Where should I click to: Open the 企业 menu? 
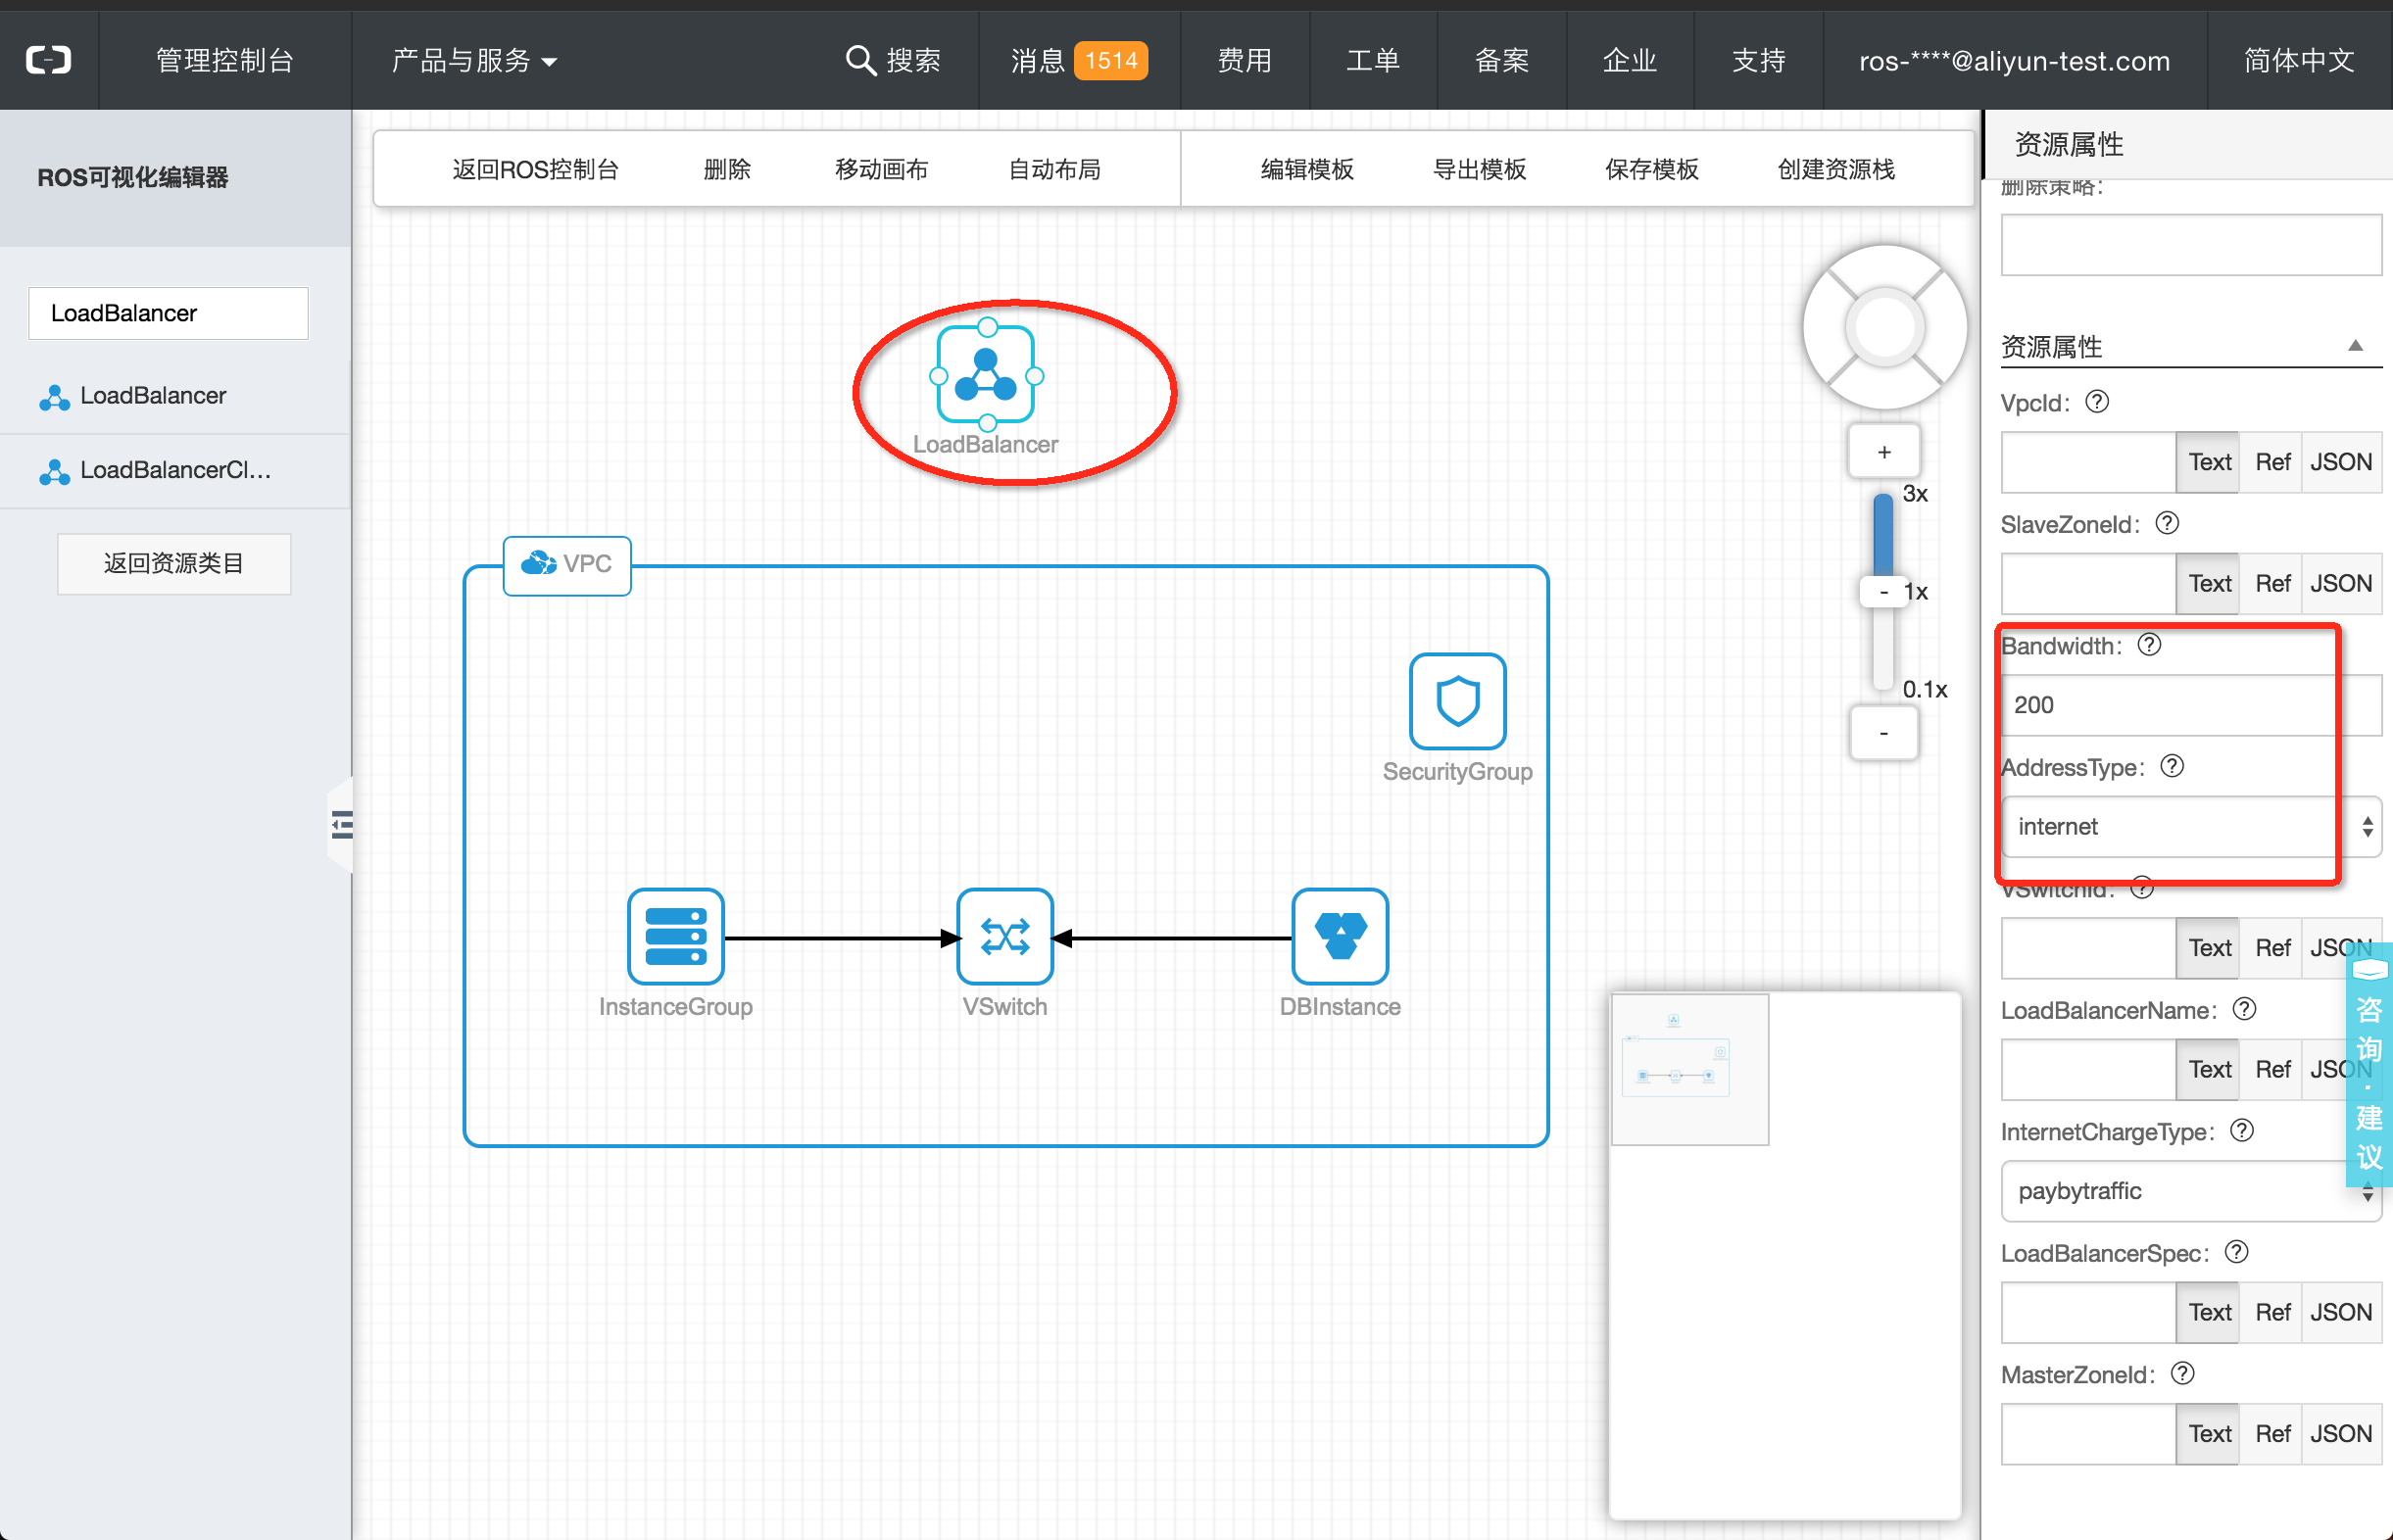(x=1629, y=60)
